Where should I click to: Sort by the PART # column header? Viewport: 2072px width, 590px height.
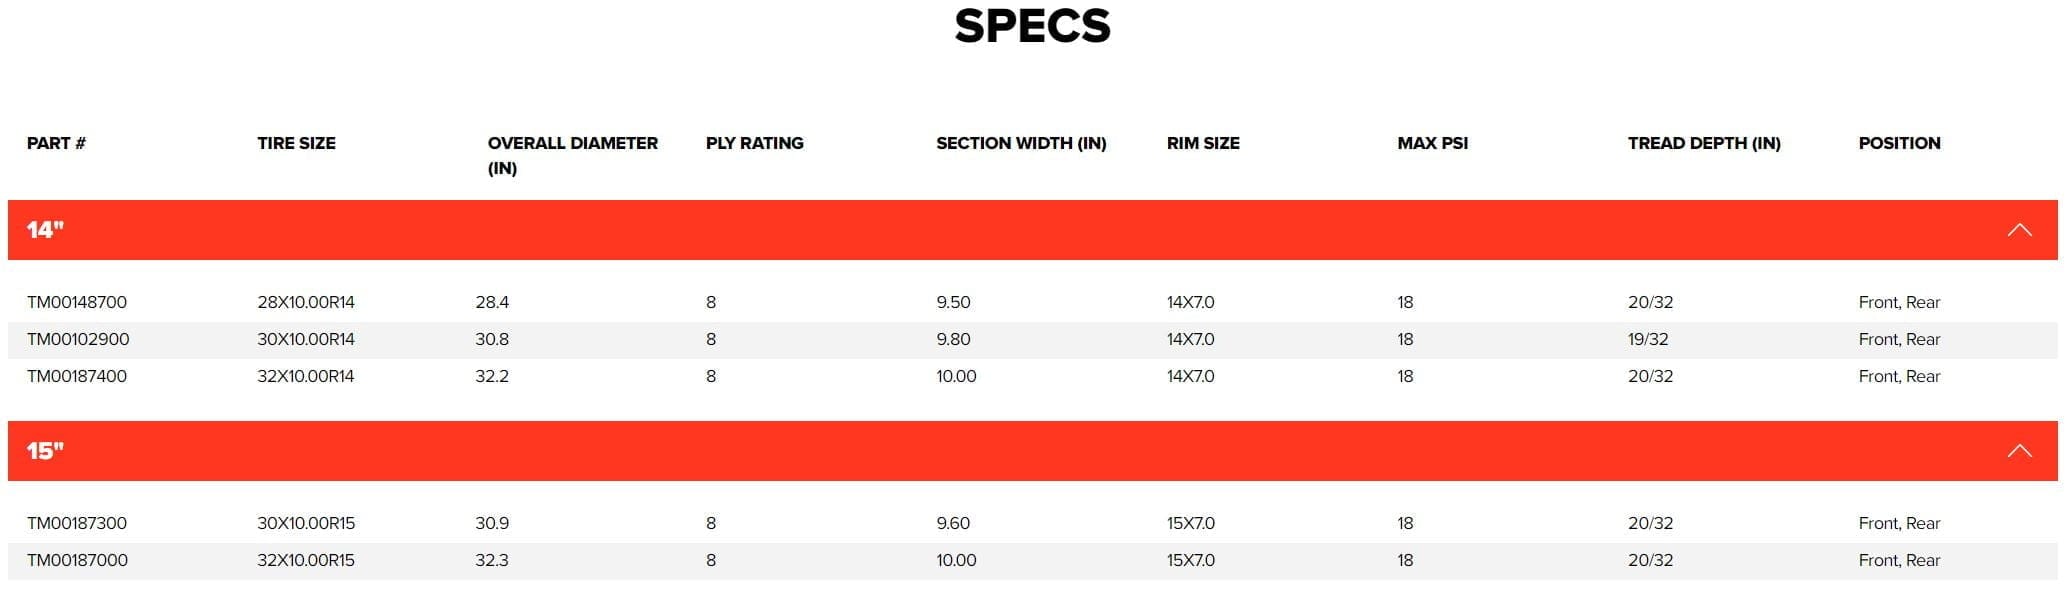point(56,143)
